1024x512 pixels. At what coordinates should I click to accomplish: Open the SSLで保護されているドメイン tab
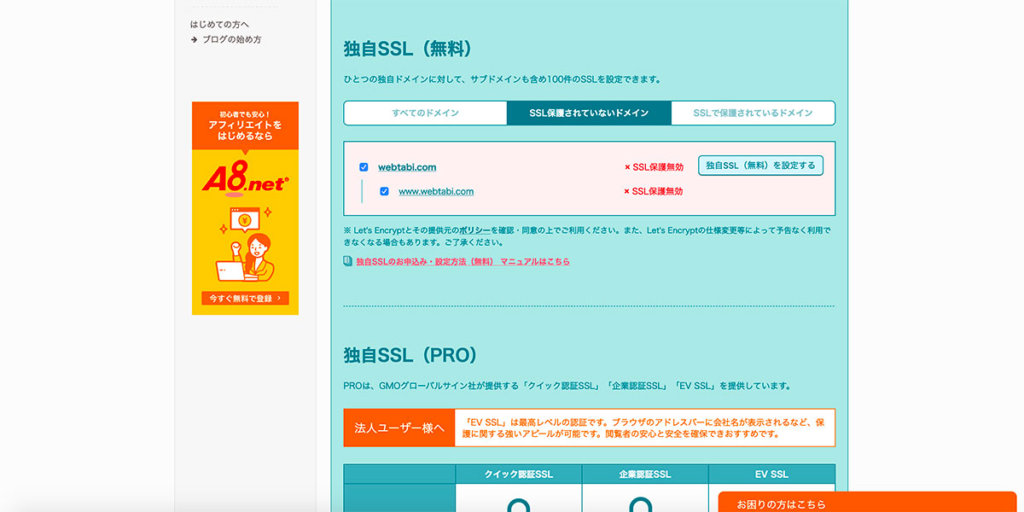pos(752,113)
